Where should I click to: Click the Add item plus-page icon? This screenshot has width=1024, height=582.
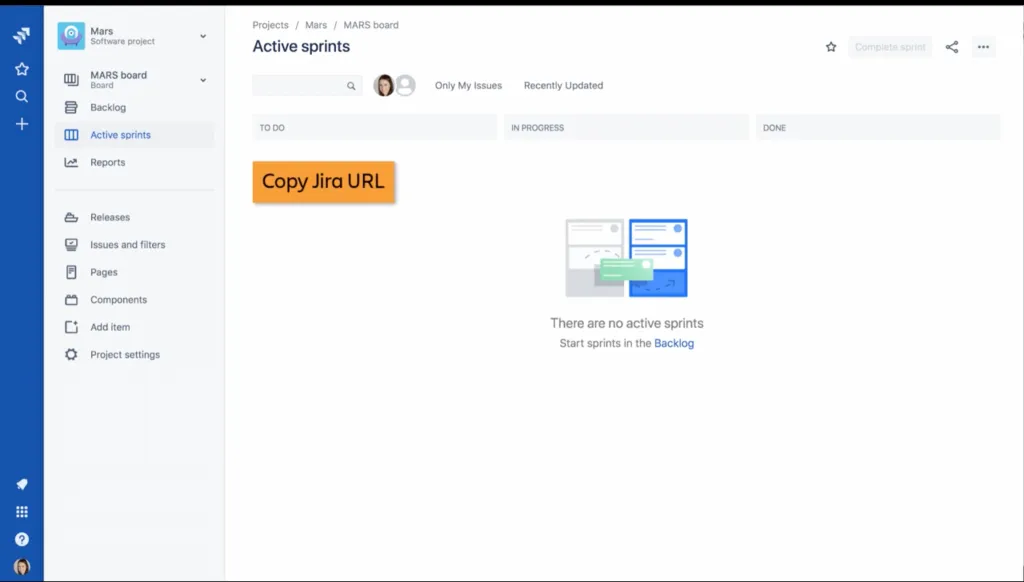[71, 327]
